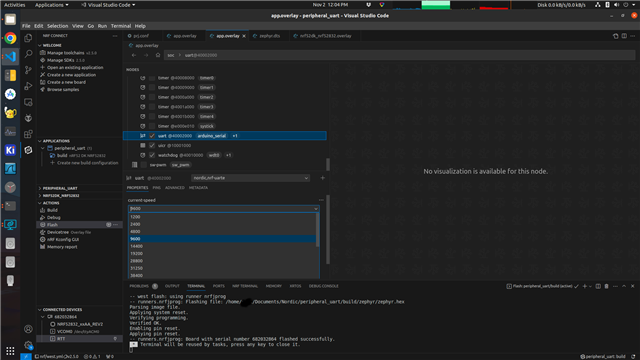This screenshot has height=360, width=640.
Task: Uncheck the uart @40002000 node
Action: (x=152, y=136)
